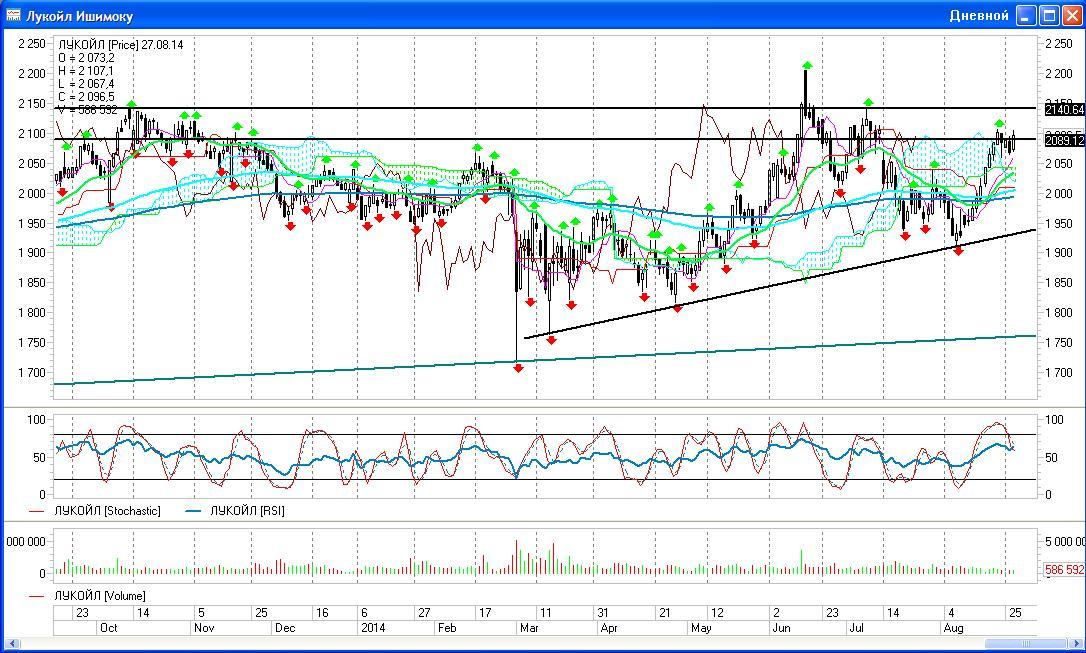Click the 'Feb' month label on time axis
This screenshot has height=653, width=1086.
447,628
